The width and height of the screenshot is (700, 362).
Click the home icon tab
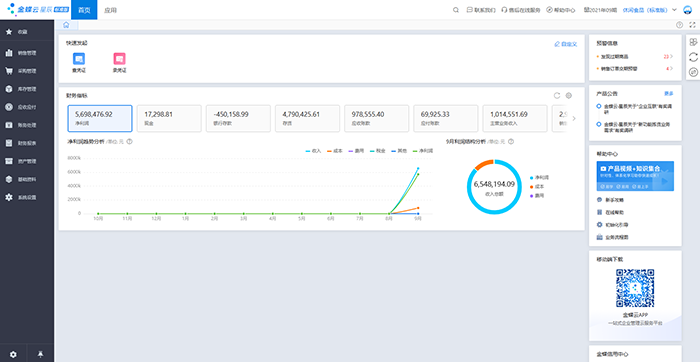pos(66,25)
